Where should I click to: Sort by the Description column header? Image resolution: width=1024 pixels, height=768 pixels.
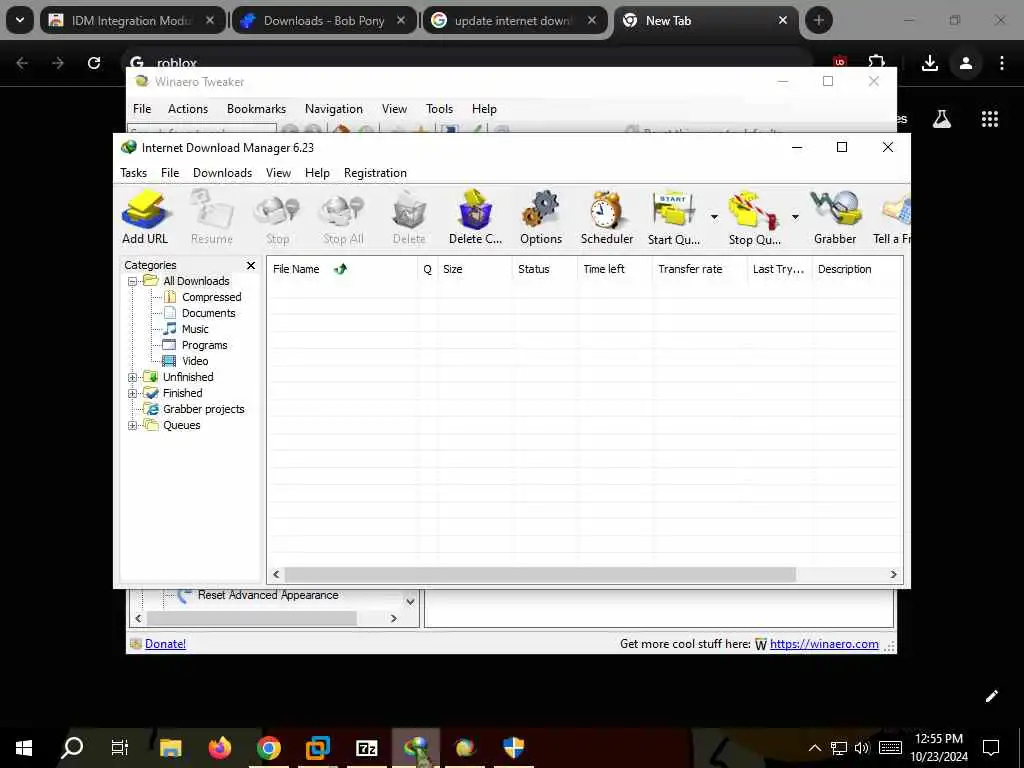click(857, 269)
